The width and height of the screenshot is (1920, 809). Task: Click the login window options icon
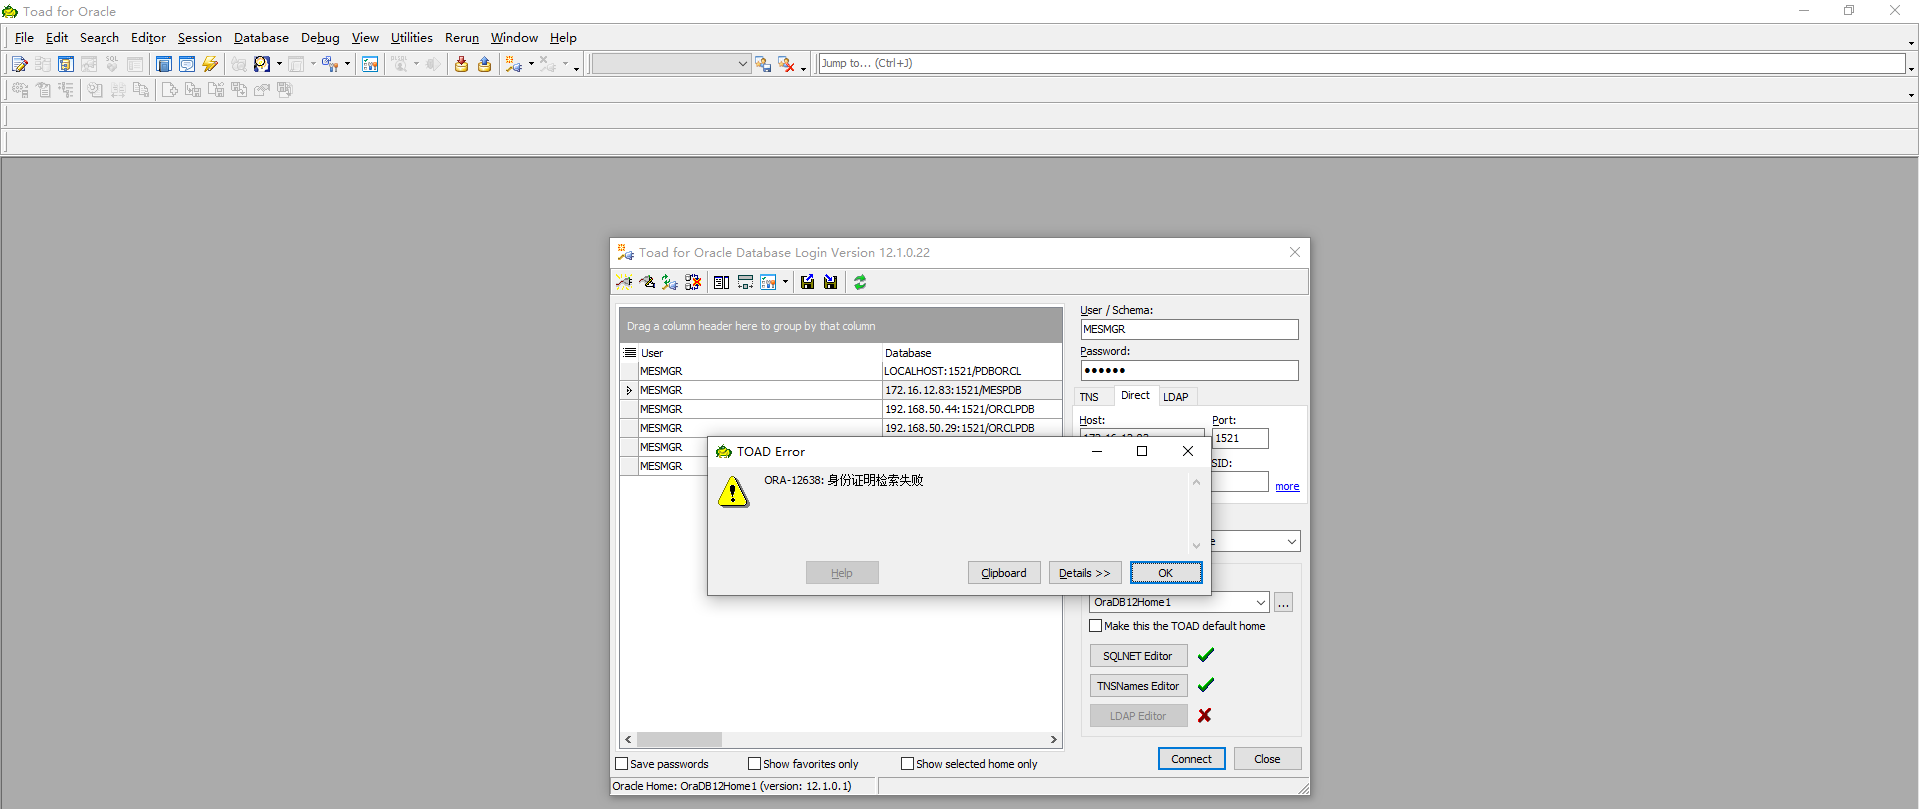768,282
